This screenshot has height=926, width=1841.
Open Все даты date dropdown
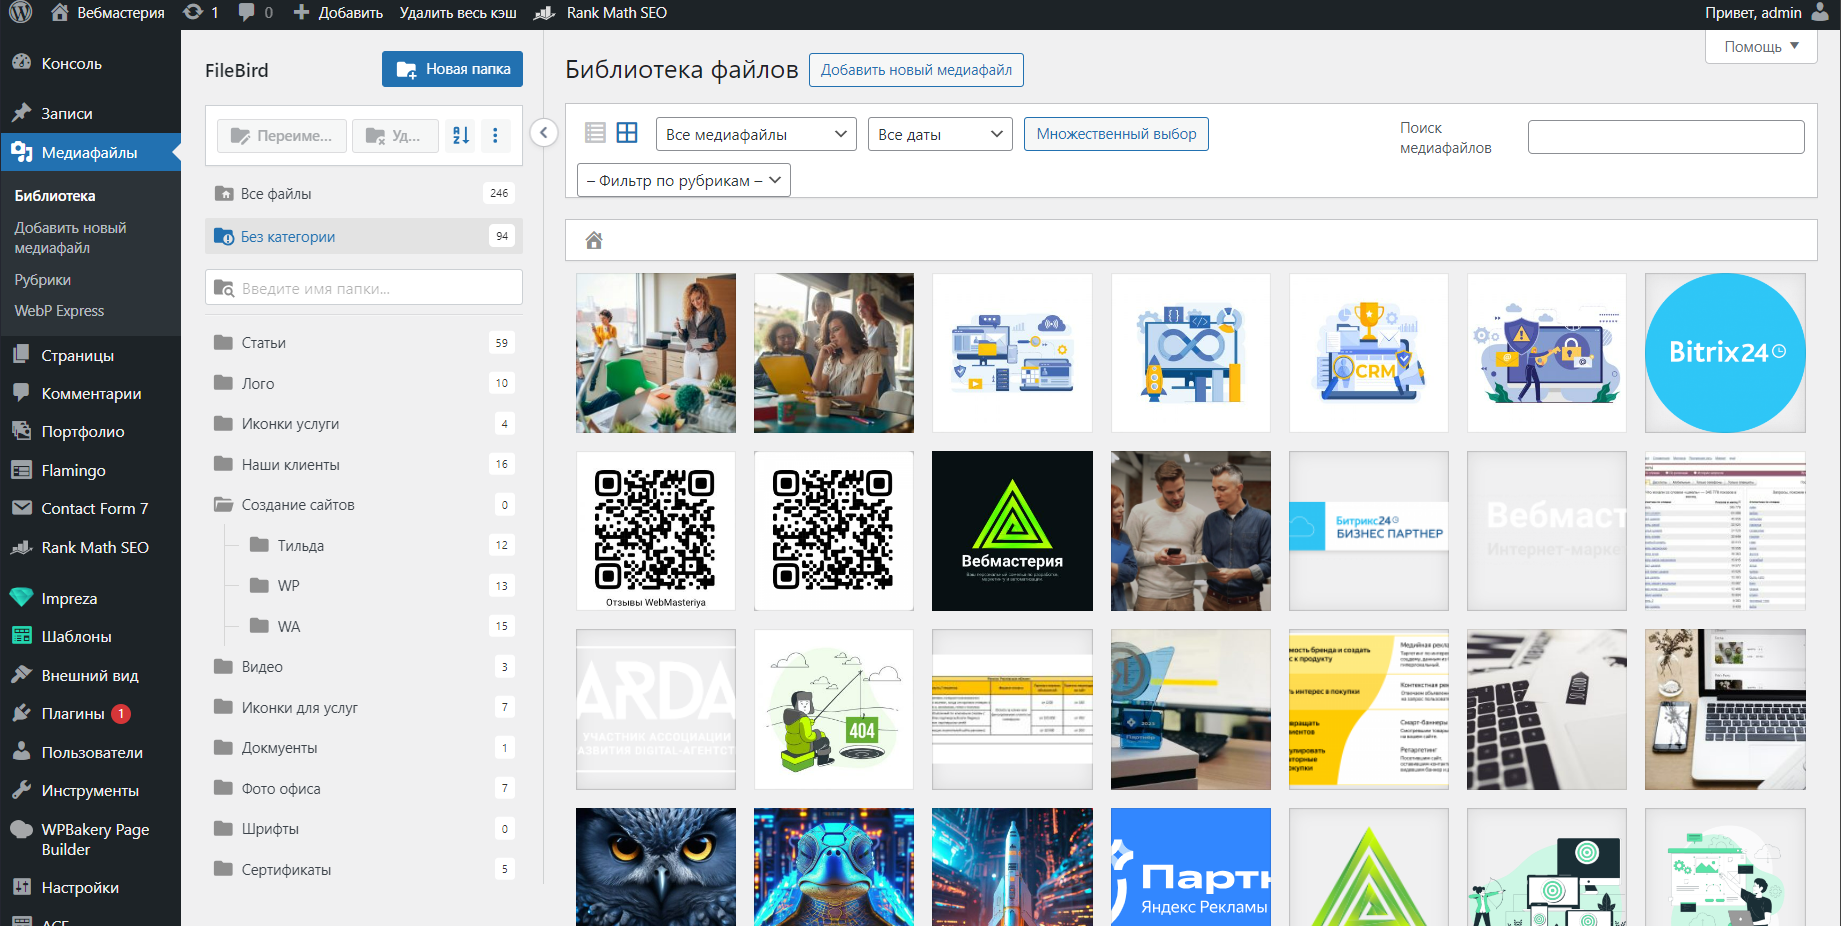coord(940,134)
